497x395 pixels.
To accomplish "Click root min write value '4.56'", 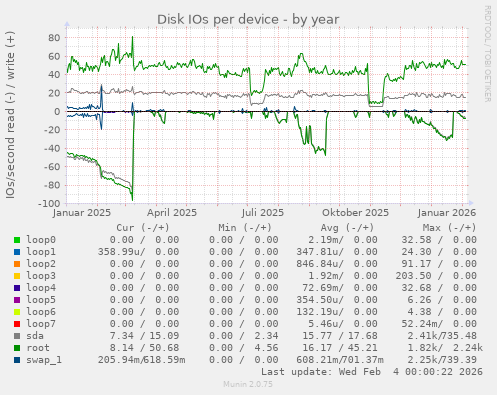I will click(266, 348).
